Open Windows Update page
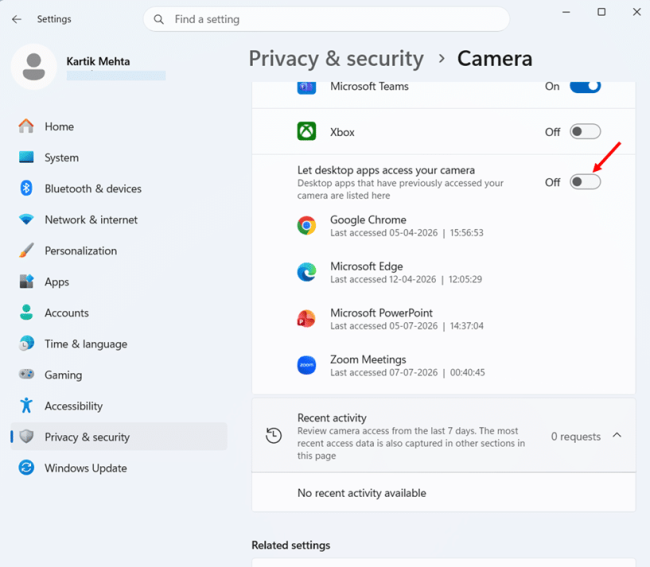This screenshot has width=650, height=567. tap(119, 468)
